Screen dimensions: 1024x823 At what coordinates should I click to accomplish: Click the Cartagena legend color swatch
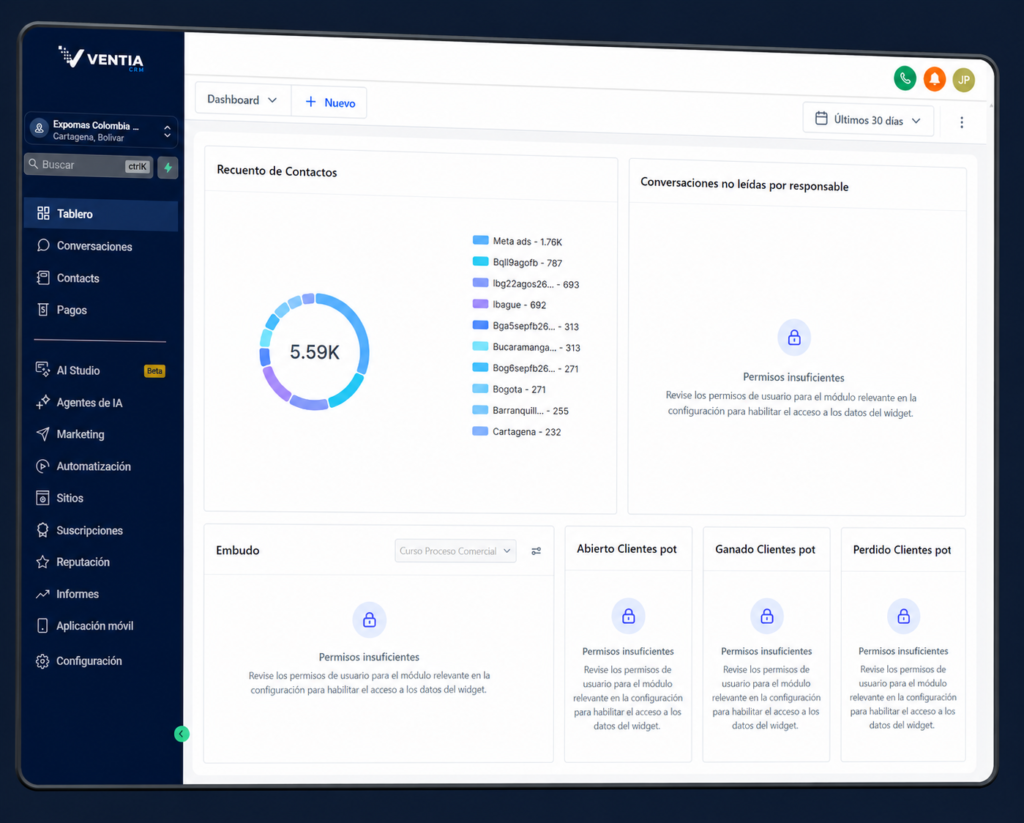coord(481,431)
